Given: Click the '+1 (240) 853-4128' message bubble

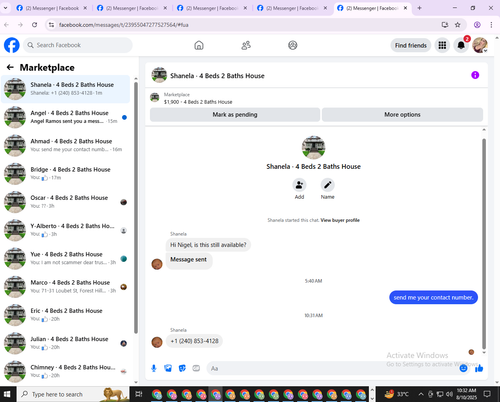Looking at the screenshot, I should (x=194, y=341).
